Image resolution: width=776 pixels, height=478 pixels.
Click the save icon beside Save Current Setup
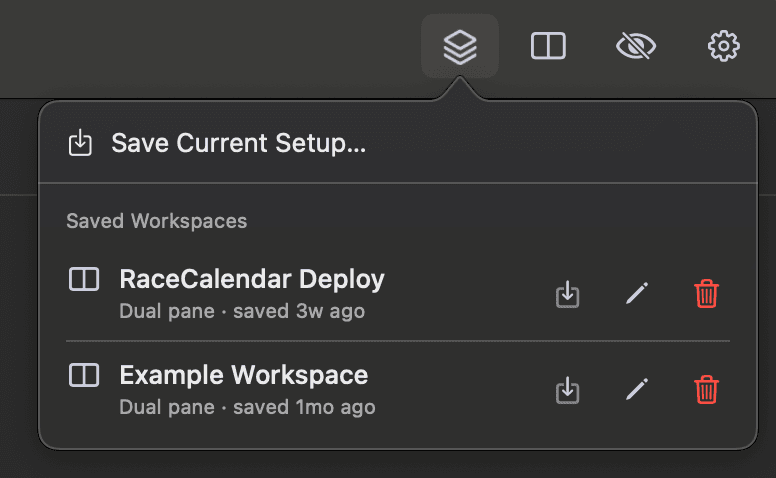coord(80,143)
